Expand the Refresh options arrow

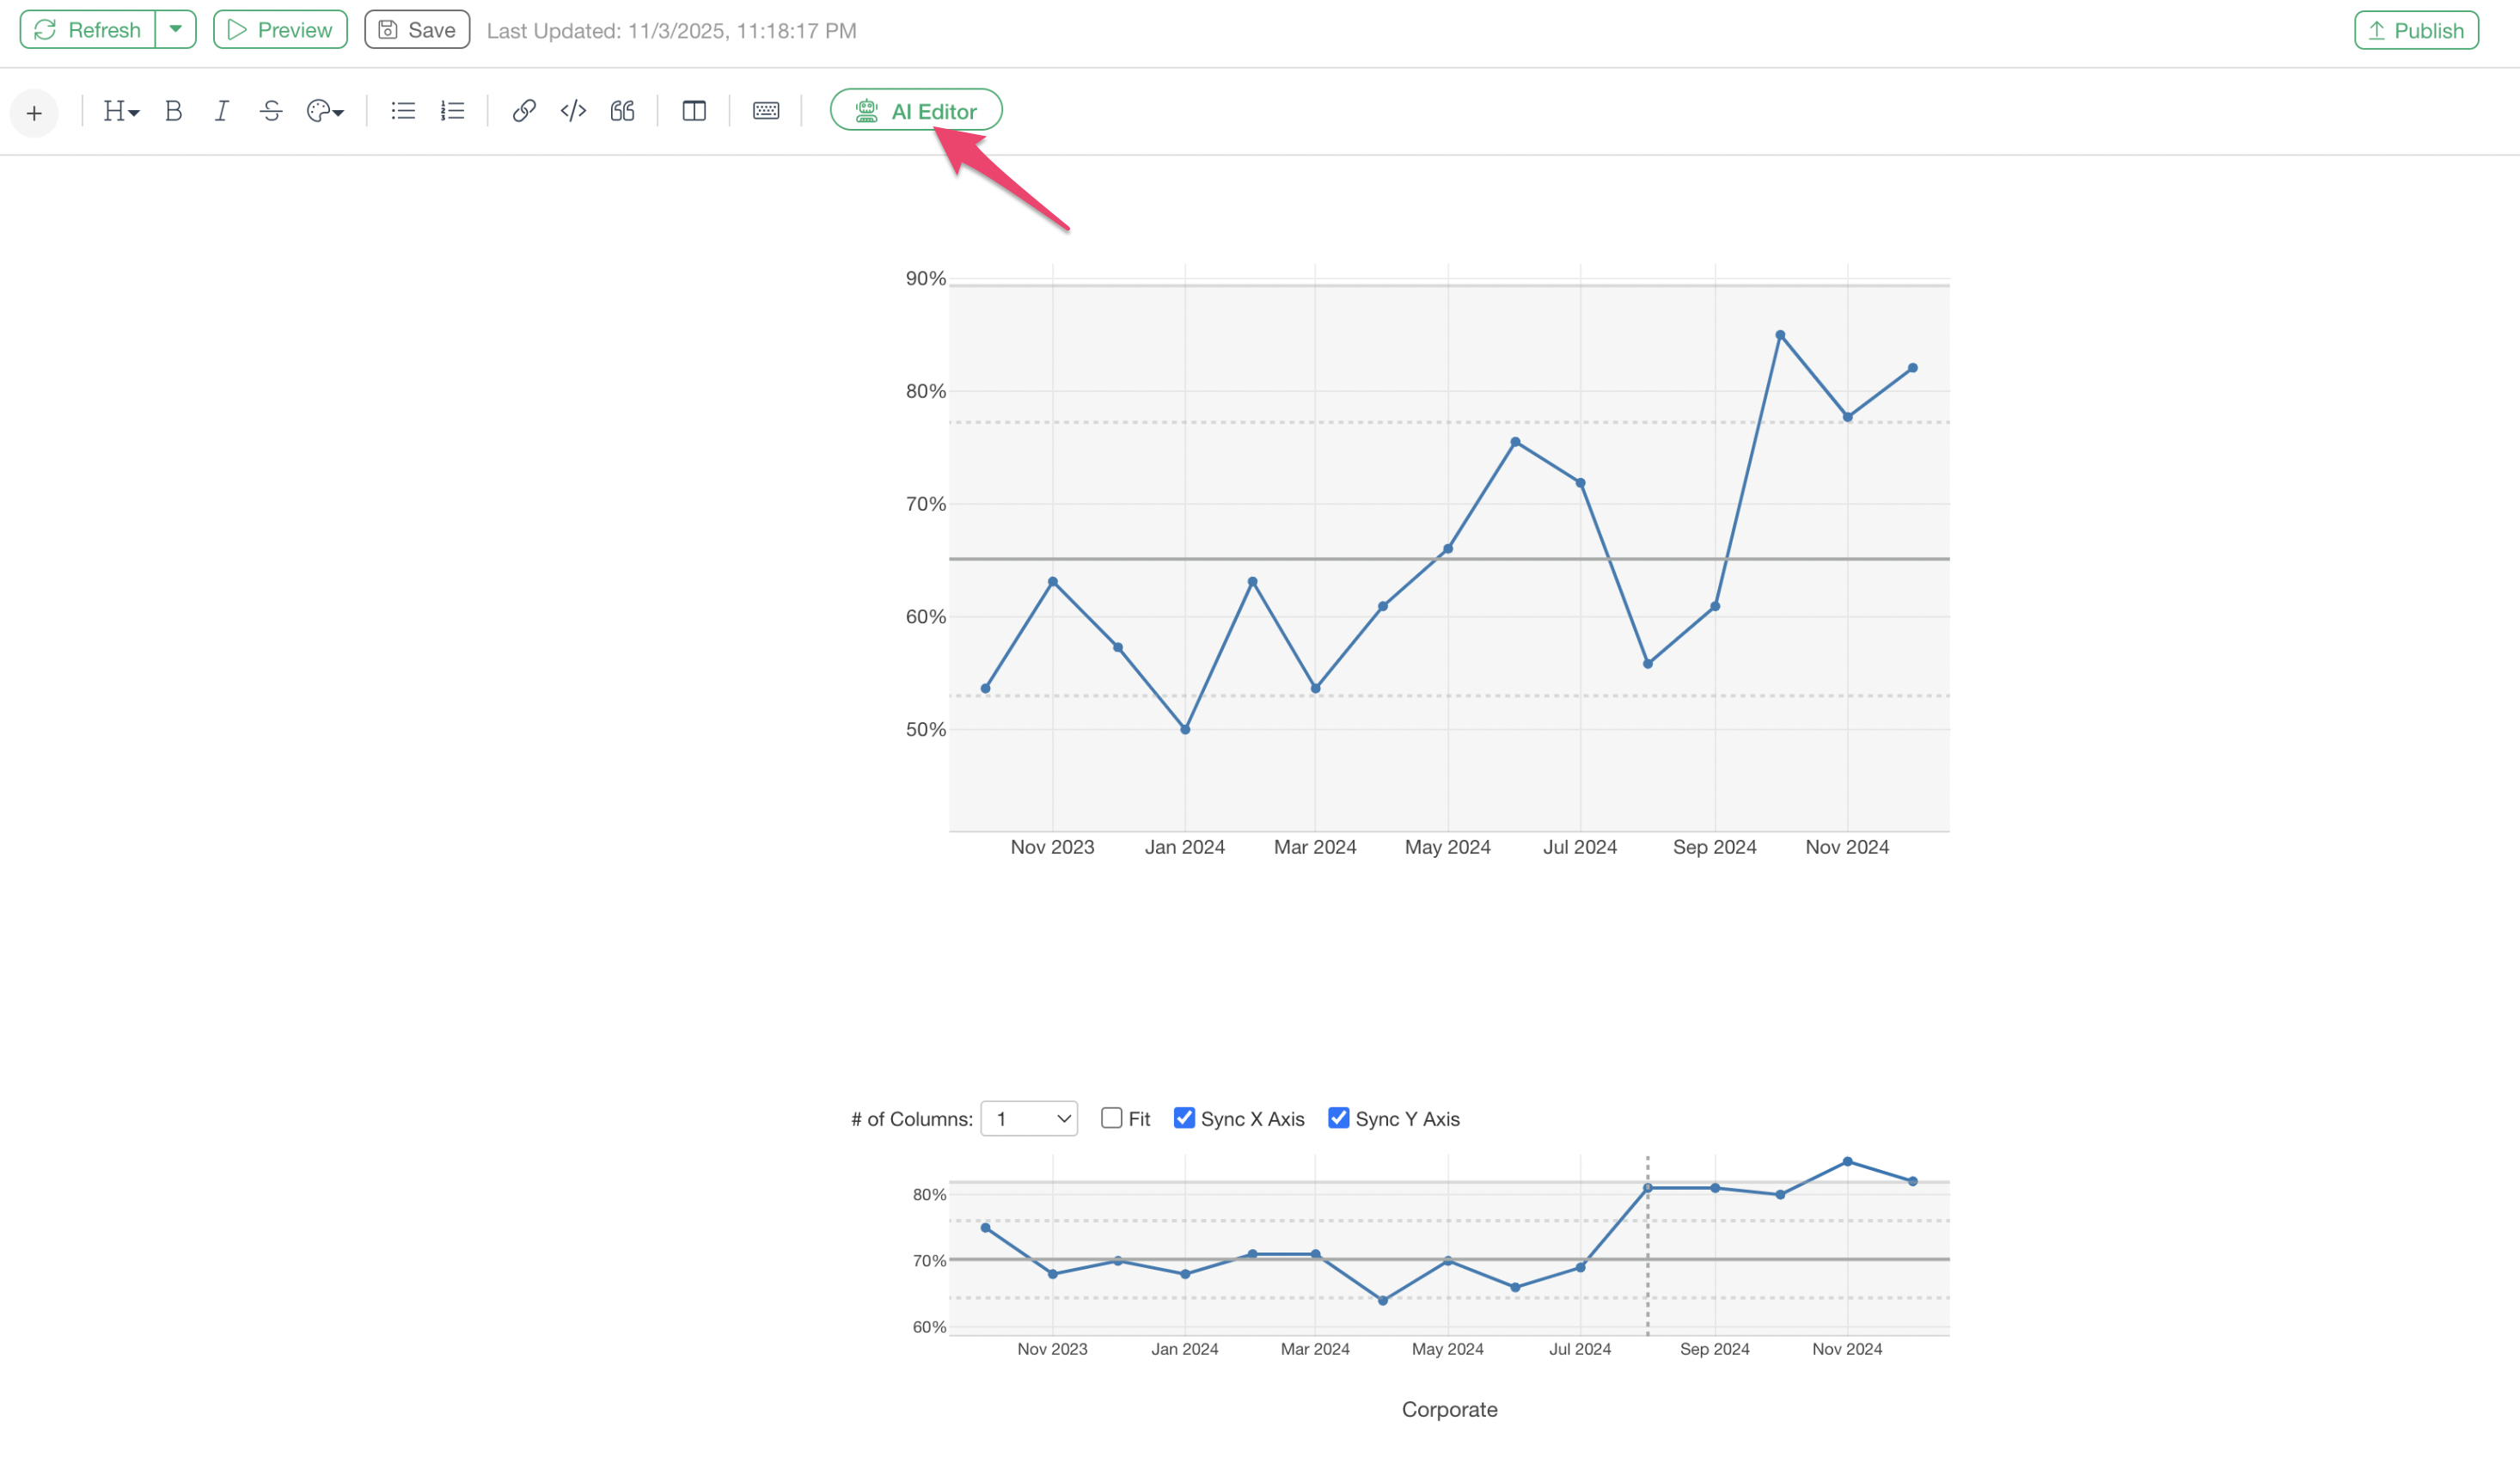coord(176,30)
